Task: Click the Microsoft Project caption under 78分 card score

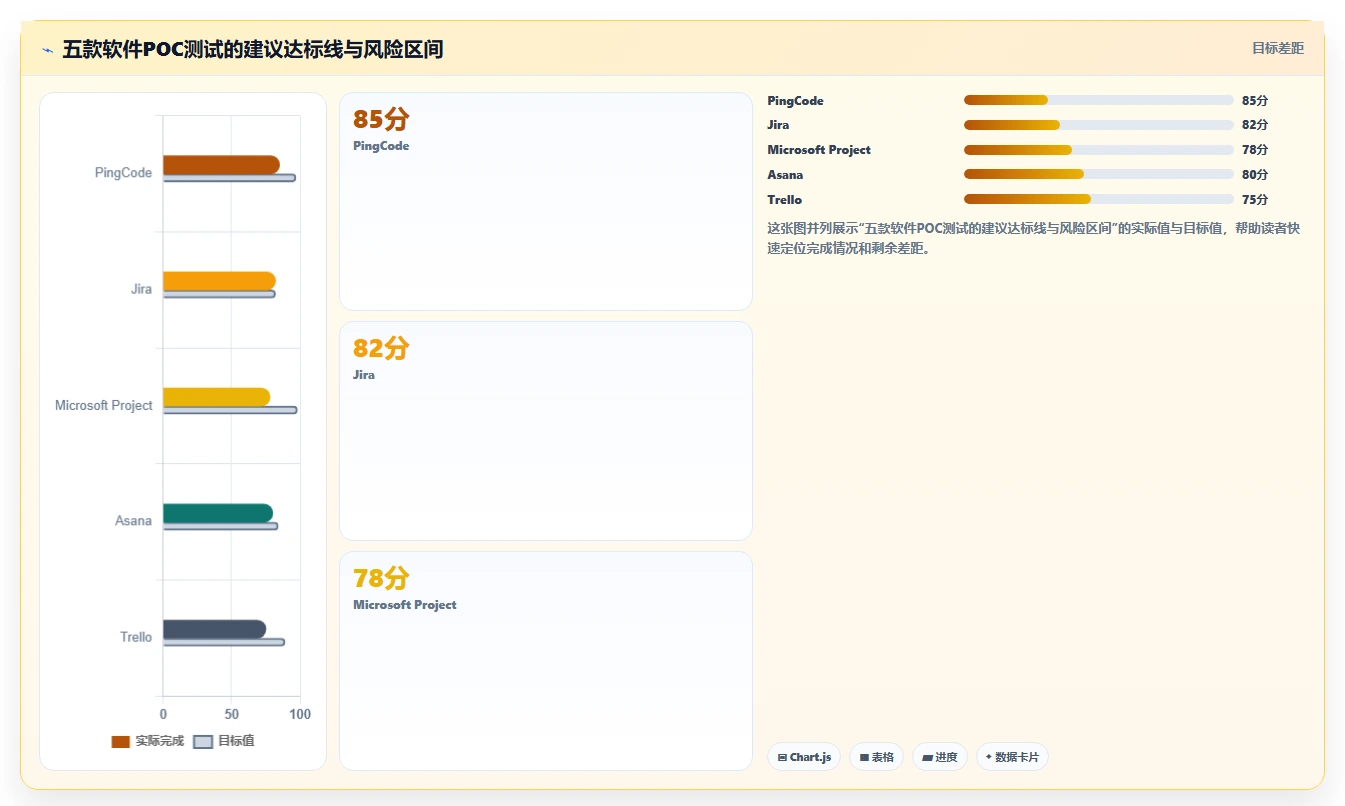Action: click(405, 605)
